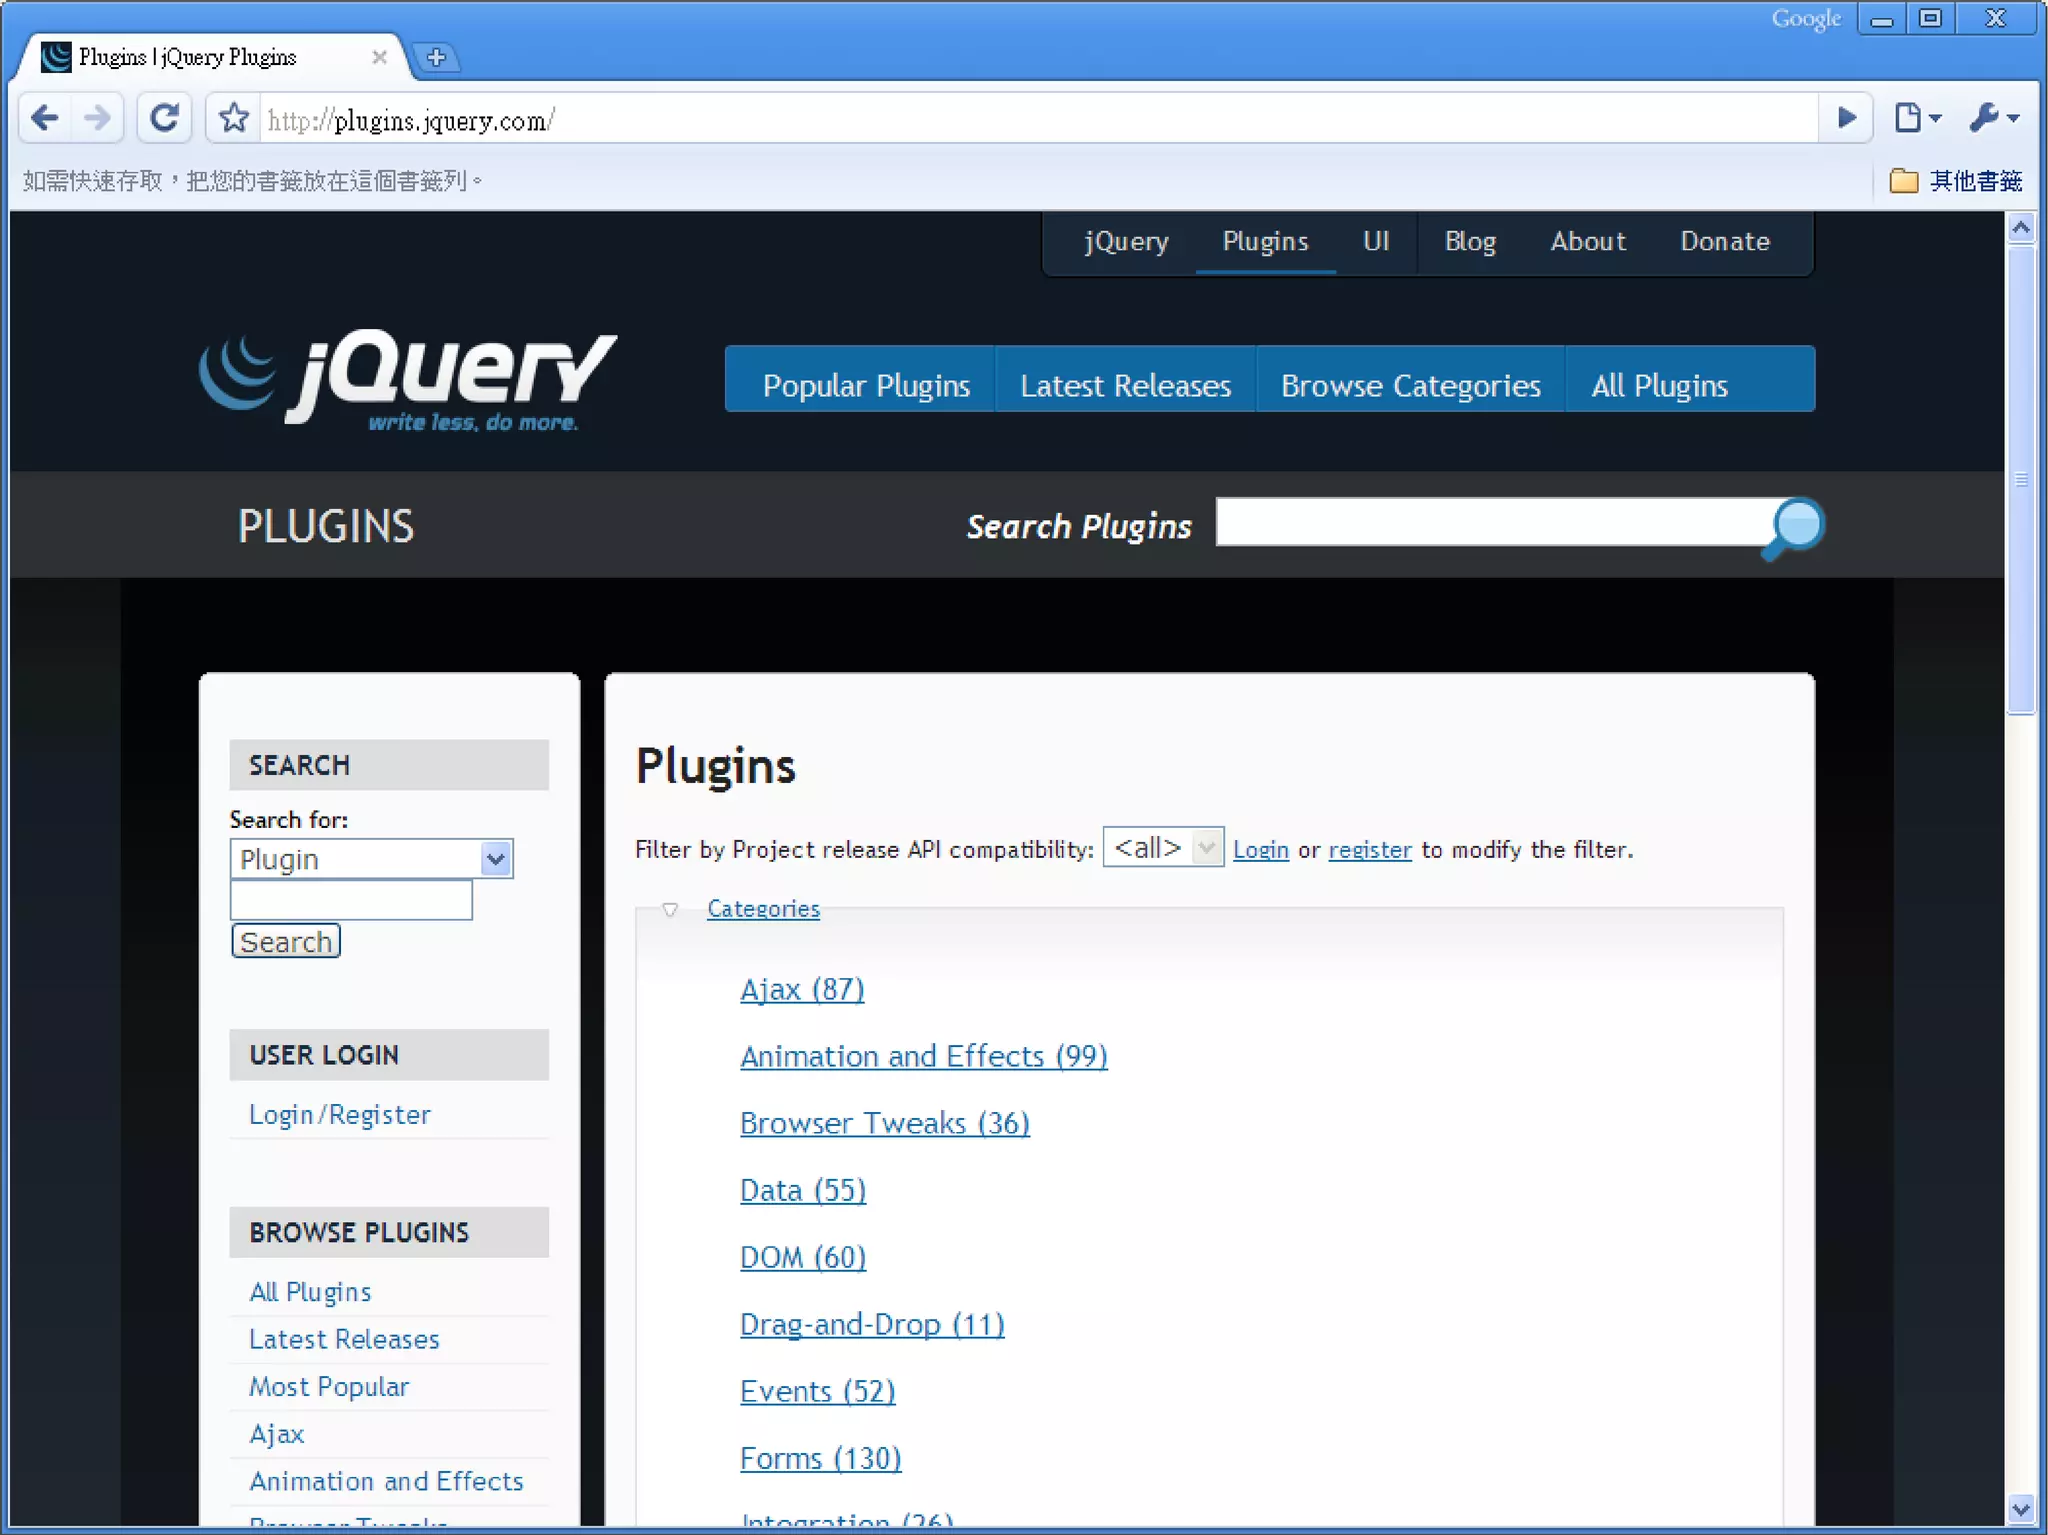The width and height of the screenshot is (2048, 1535).
Task: Collapse the Categories section triangle
Action: 670,909
